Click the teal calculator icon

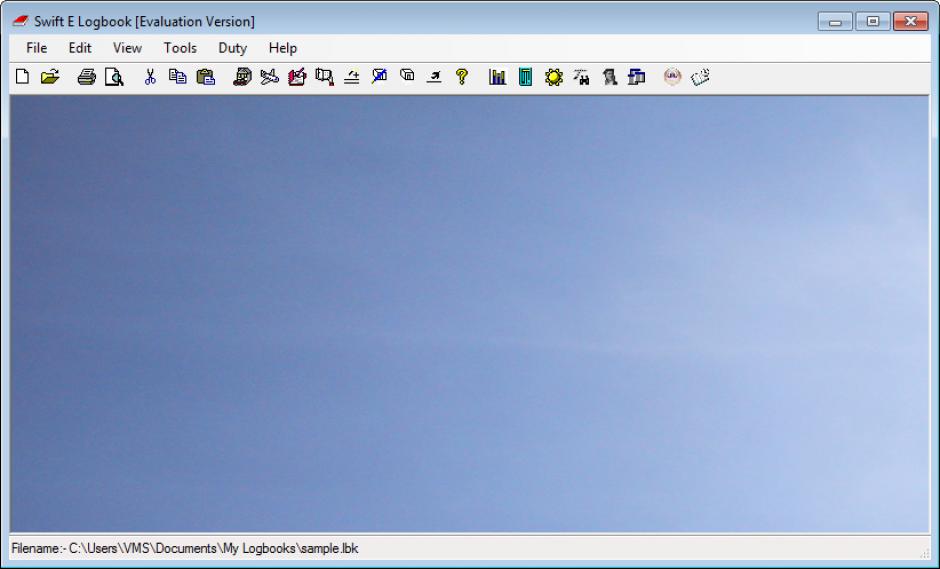pos(525,77)
